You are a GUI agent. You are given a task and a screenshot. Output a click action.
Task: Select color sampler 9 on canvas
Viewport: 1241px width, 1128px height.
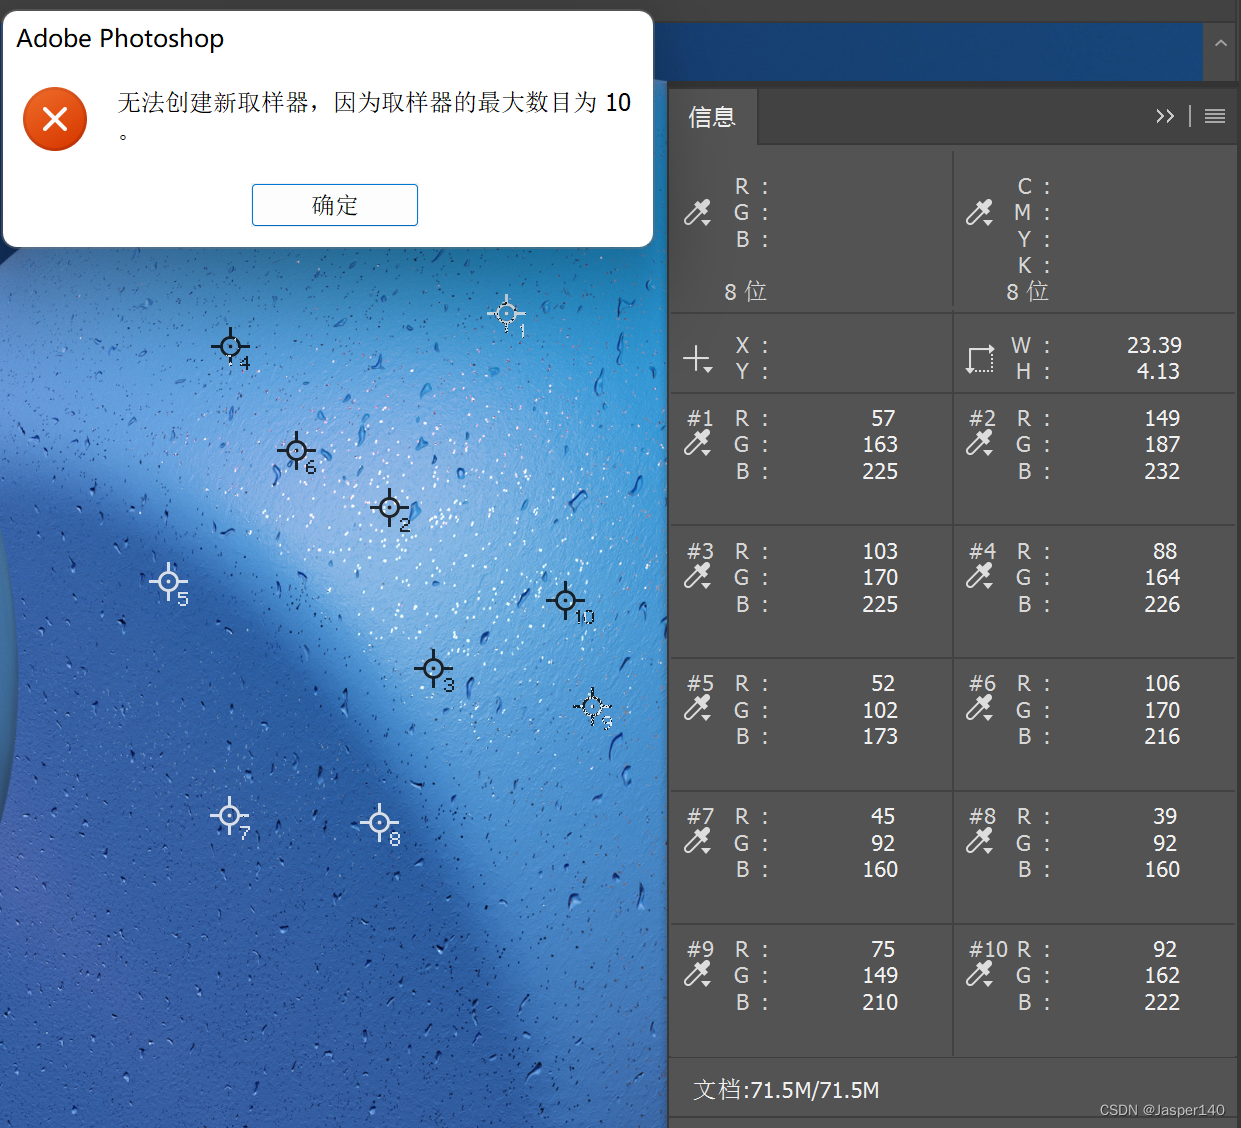(592, 707)
